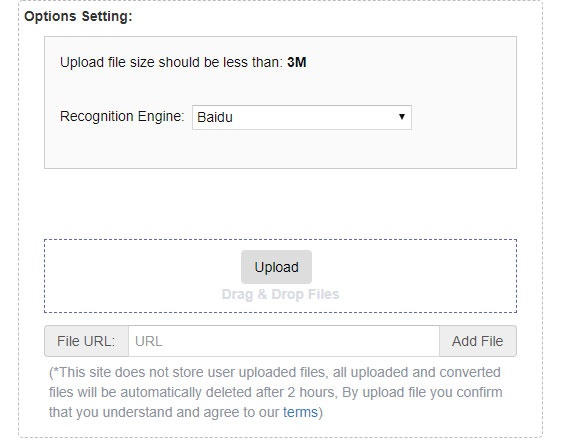The image size is (571, 440).
Task: Open the Recognition Engine dropdown
Action: (302, 117)
